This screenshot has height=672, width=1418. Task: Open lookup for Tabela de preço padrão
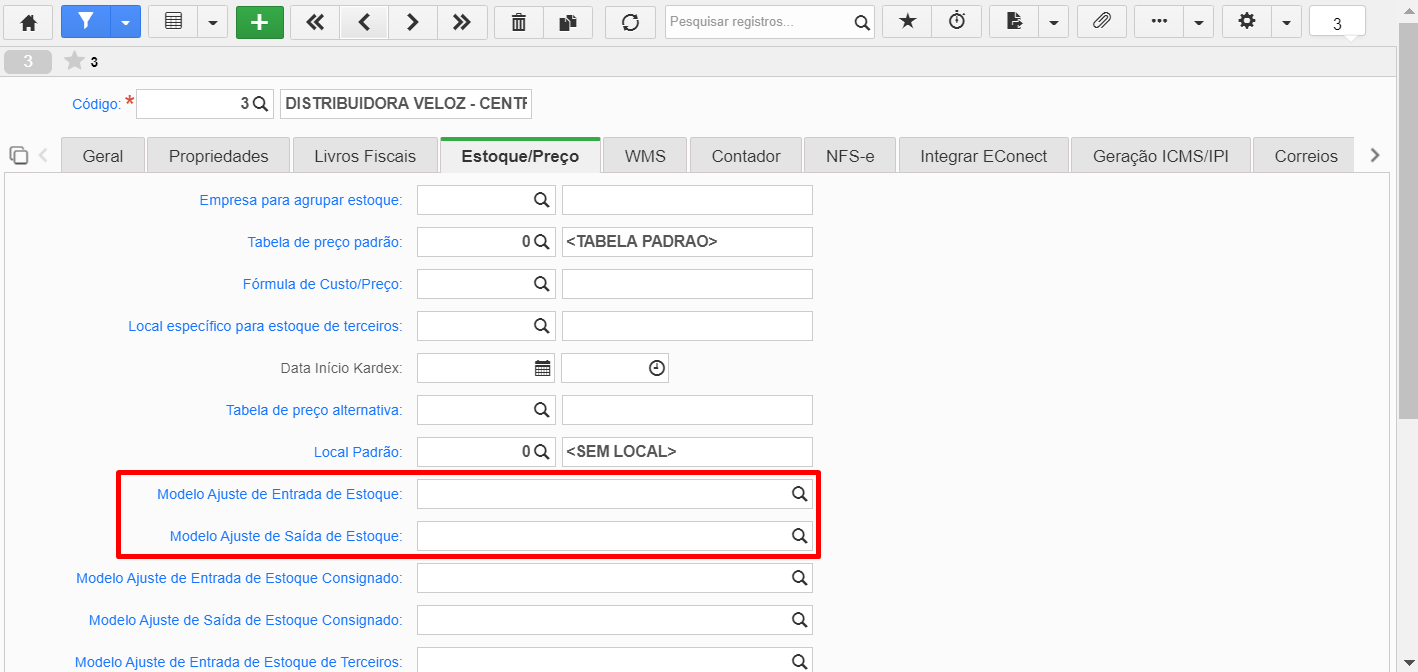541,242
